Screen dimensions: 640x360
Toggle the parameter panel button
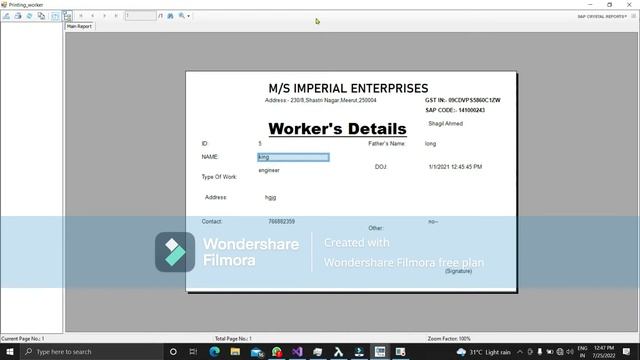[55, 16]
